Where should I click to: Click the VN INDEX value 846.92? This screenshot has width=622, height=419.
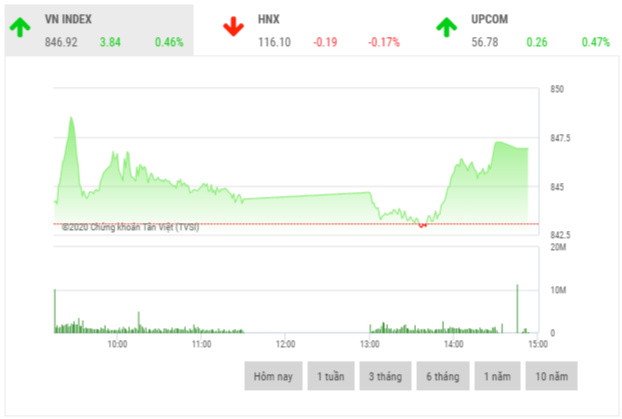coord(62,42)
